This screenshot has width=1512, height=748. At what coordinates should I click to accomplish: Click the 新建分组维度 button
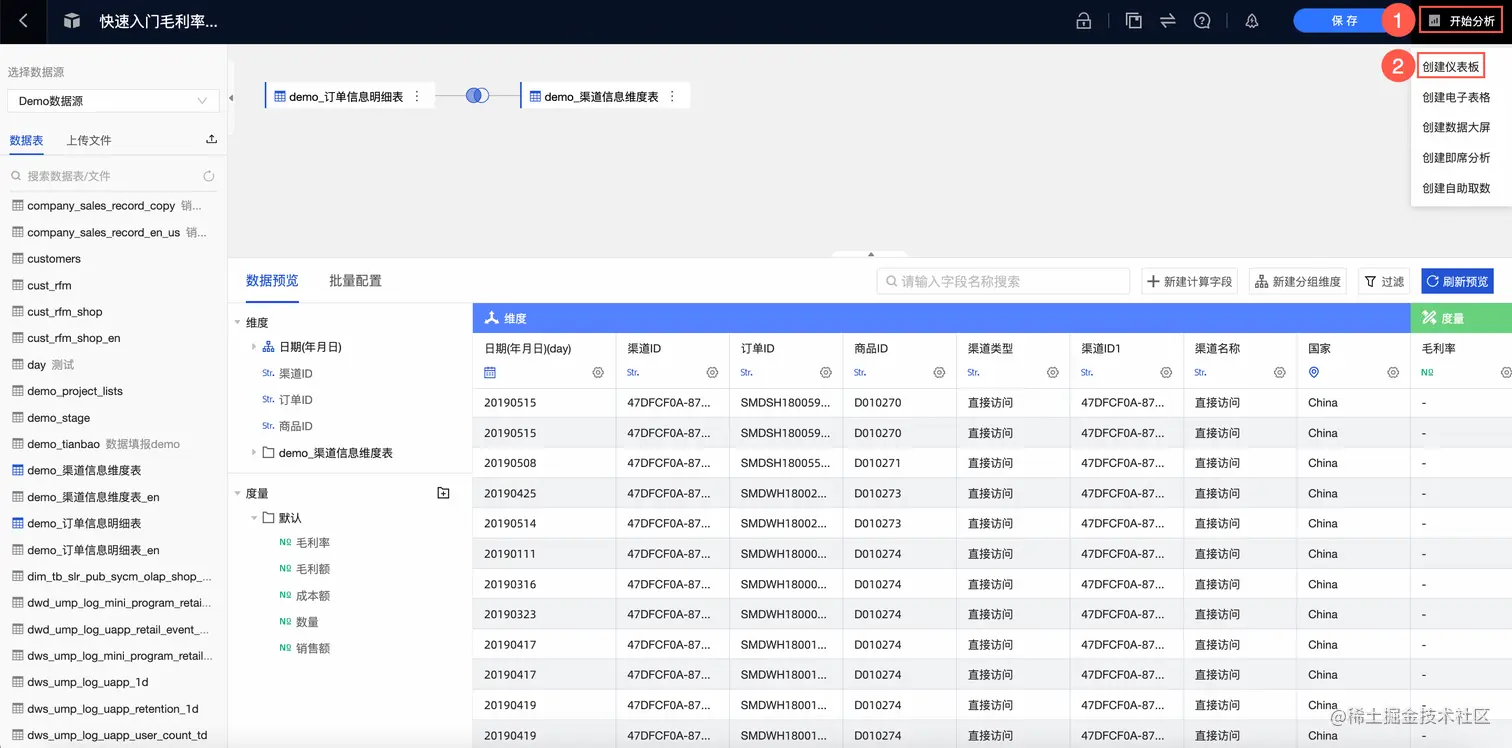pos(1298,282)
